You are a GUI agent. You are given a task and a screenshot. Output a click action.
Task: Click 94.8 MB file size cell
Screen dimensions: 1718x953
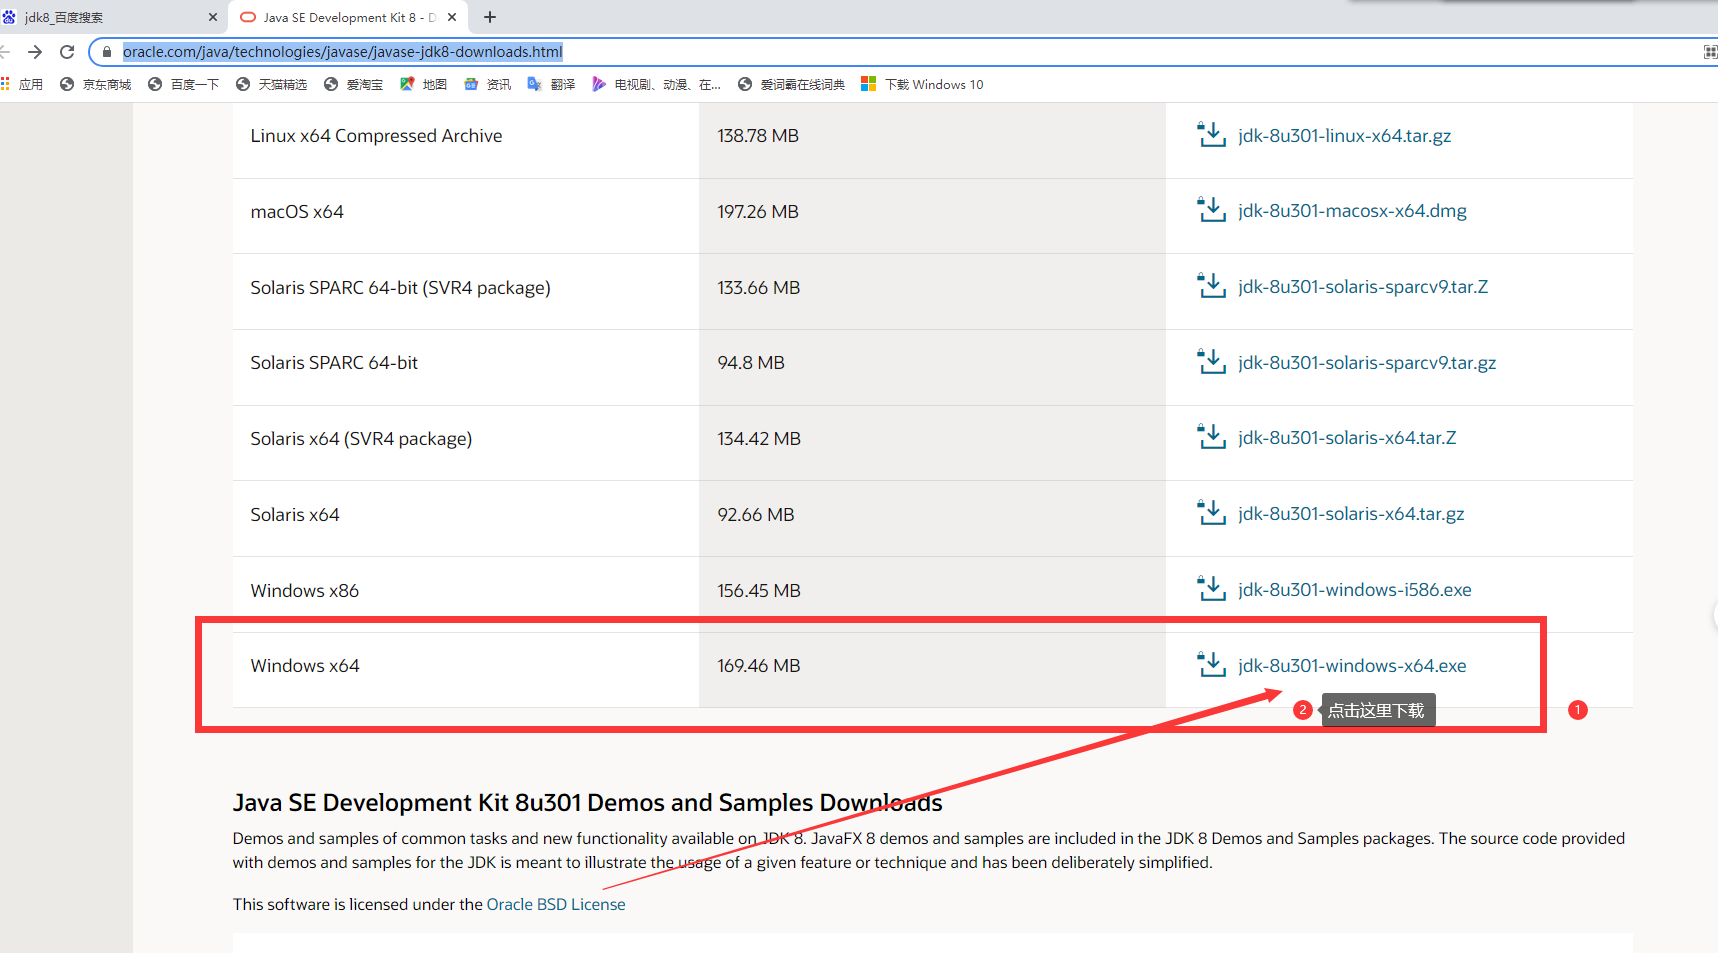point(751,363)
